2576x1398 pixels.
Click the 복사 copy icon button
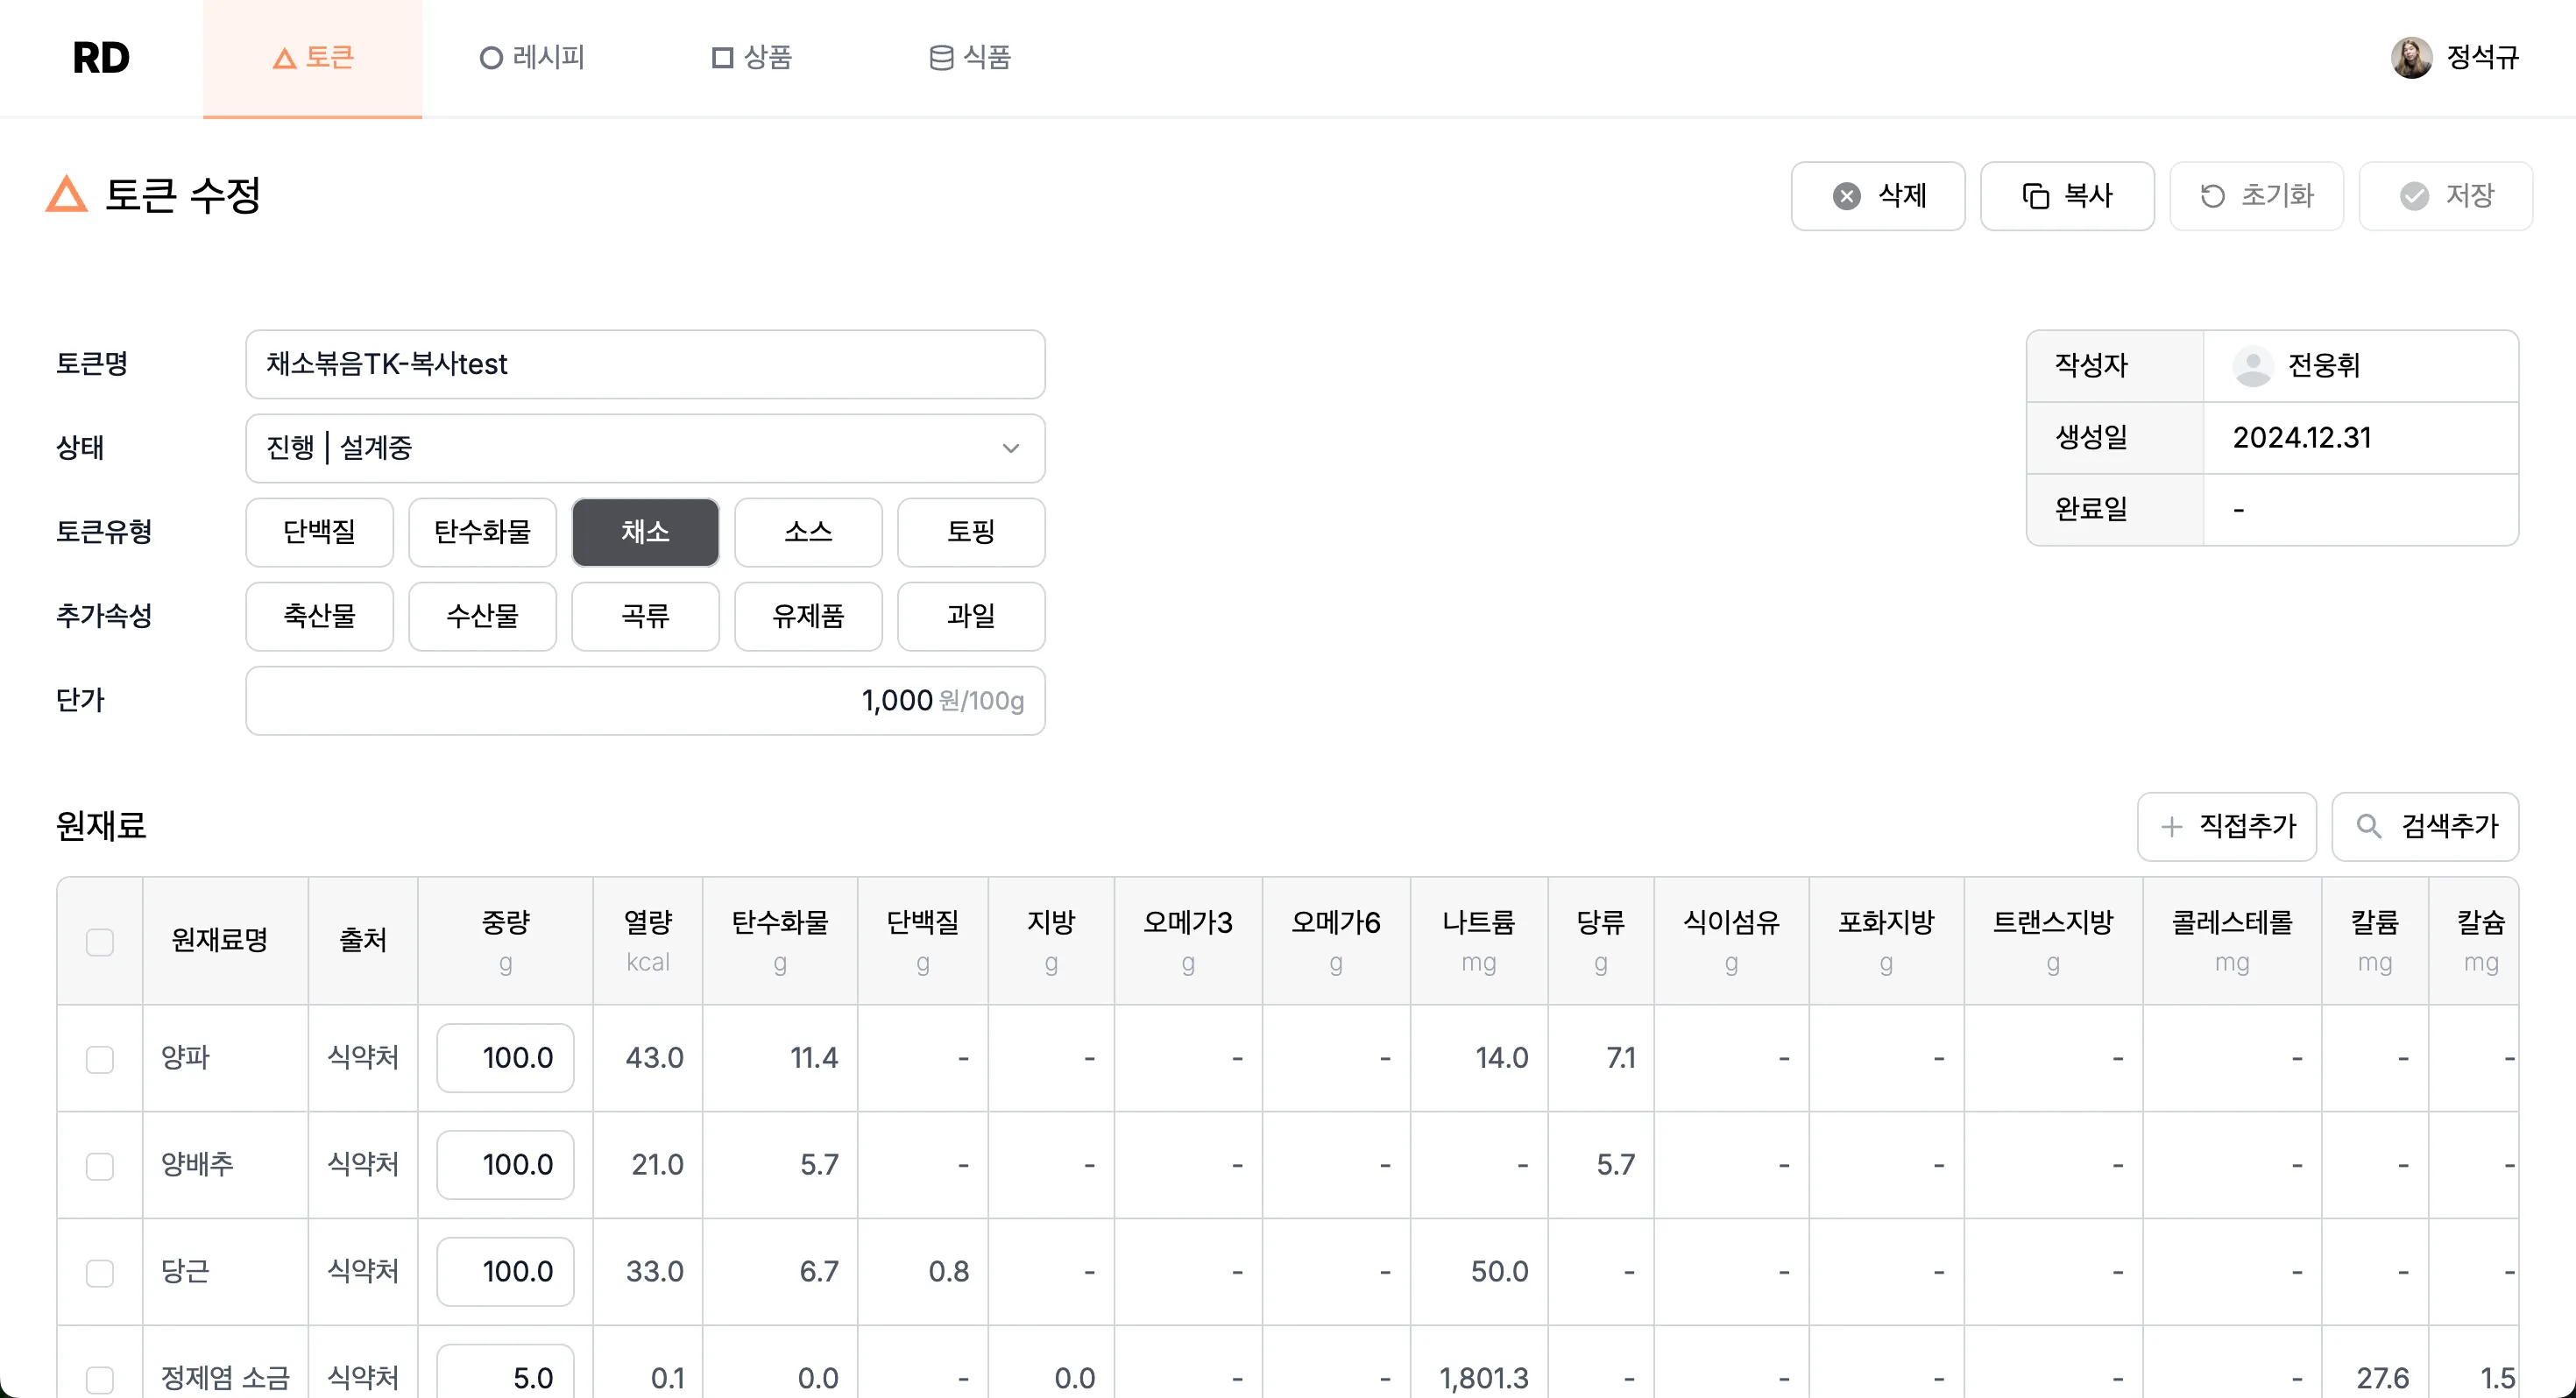click(x=2066, y=196)
